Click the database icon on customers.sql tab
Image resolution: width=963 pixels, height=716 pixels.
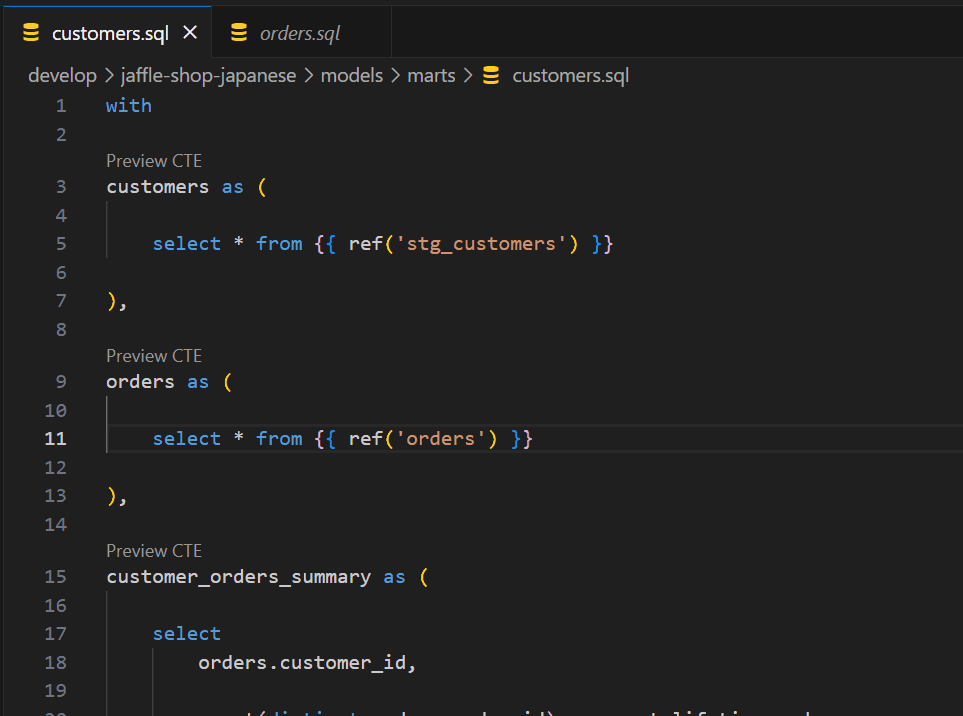[x=31, y=33]
